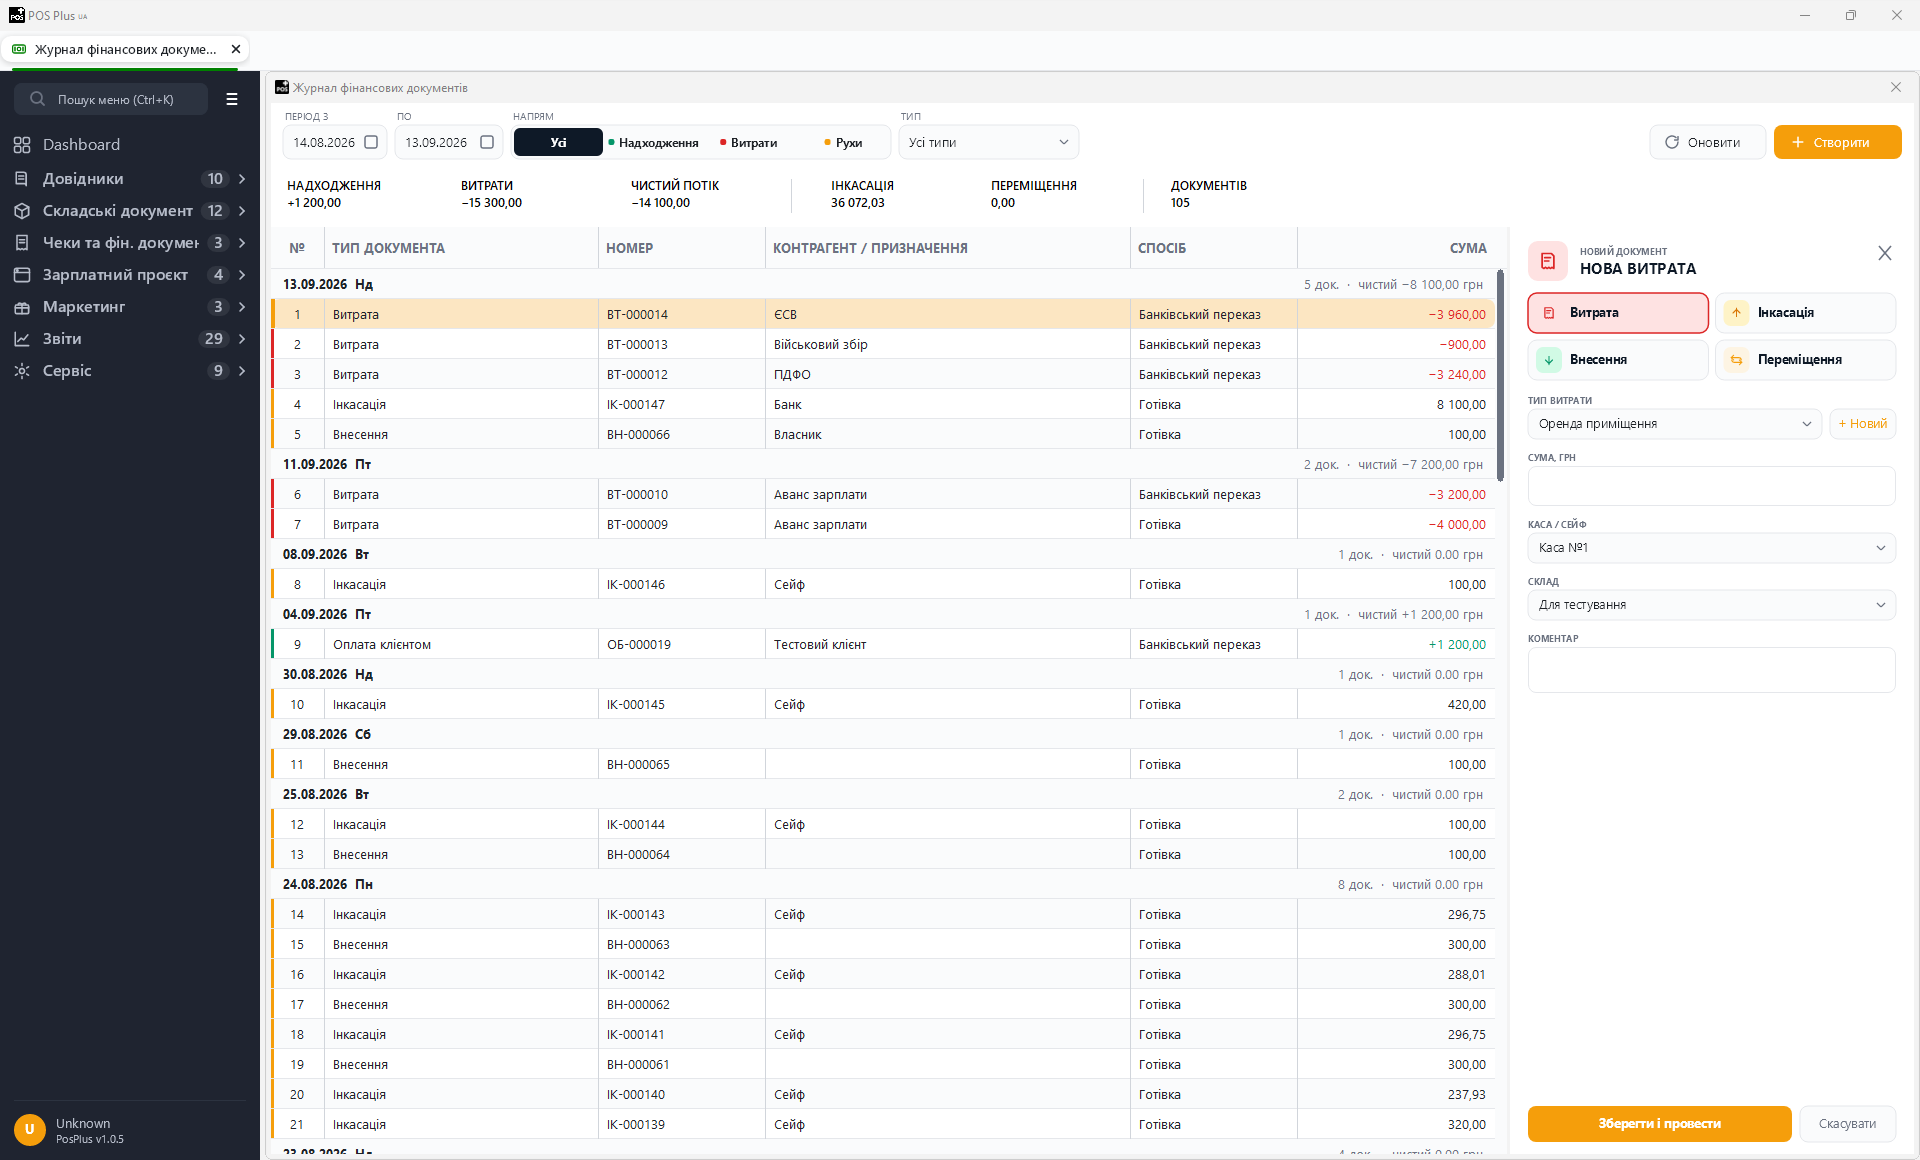Click the POS Plus app logo
This screenshot has height=1160, width=1920.
pos(16,15)
